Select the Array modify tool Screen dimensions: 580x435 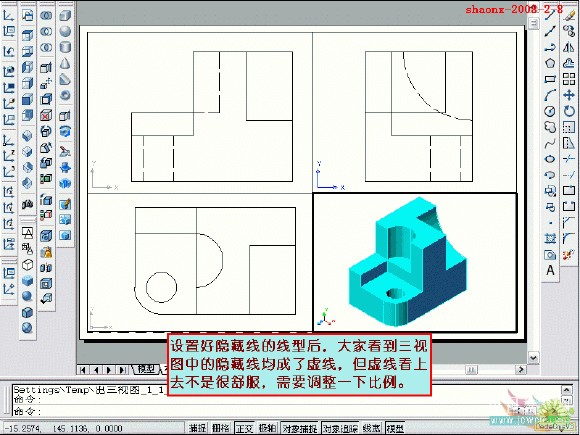[569, 79]
